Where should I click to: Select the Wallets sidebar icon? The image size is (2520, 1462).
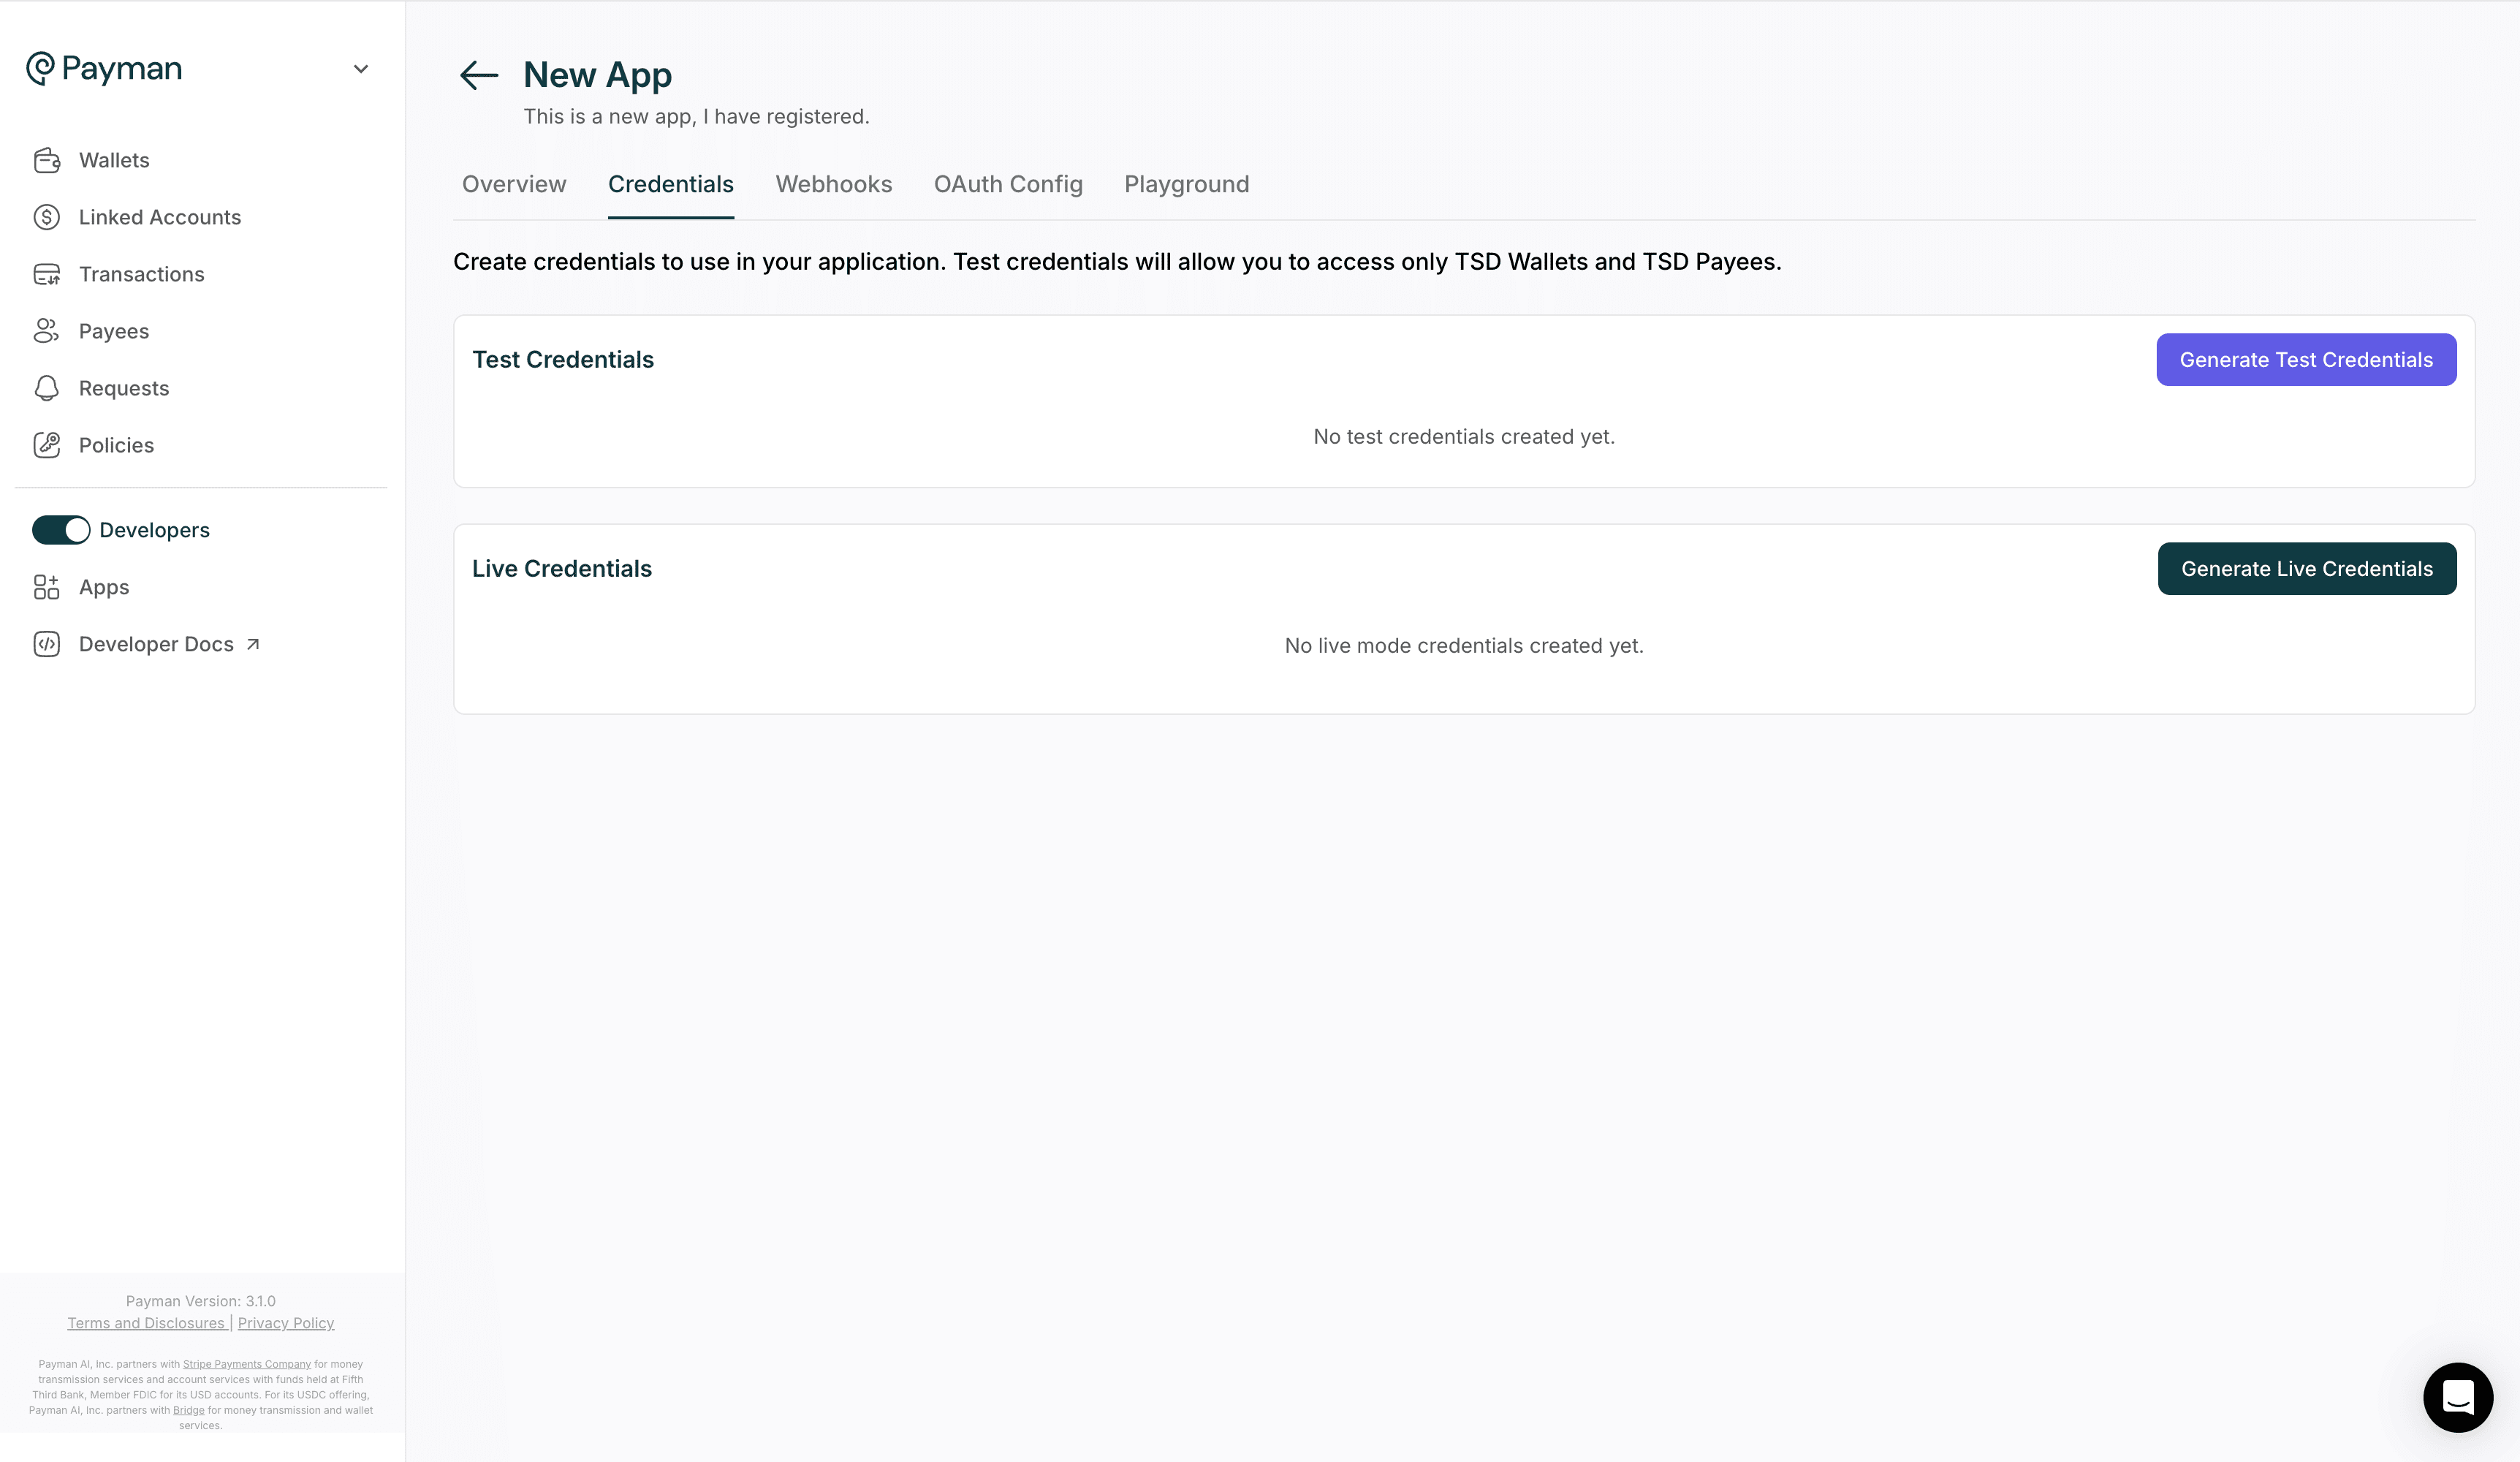(48, 160)
